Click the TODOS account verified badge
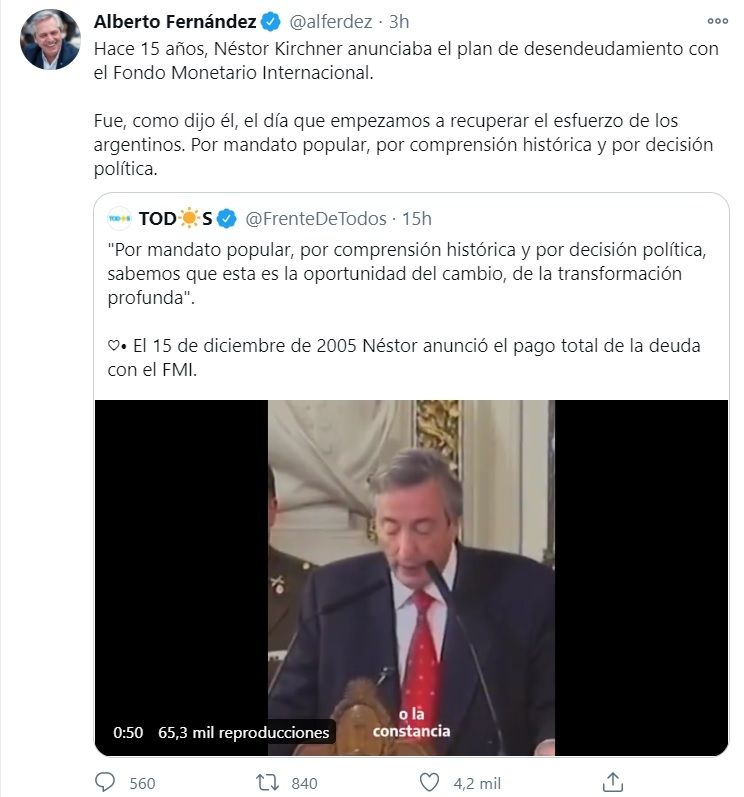Image resolution: width=744 pixels, height=797 pixels. (227, 219)
